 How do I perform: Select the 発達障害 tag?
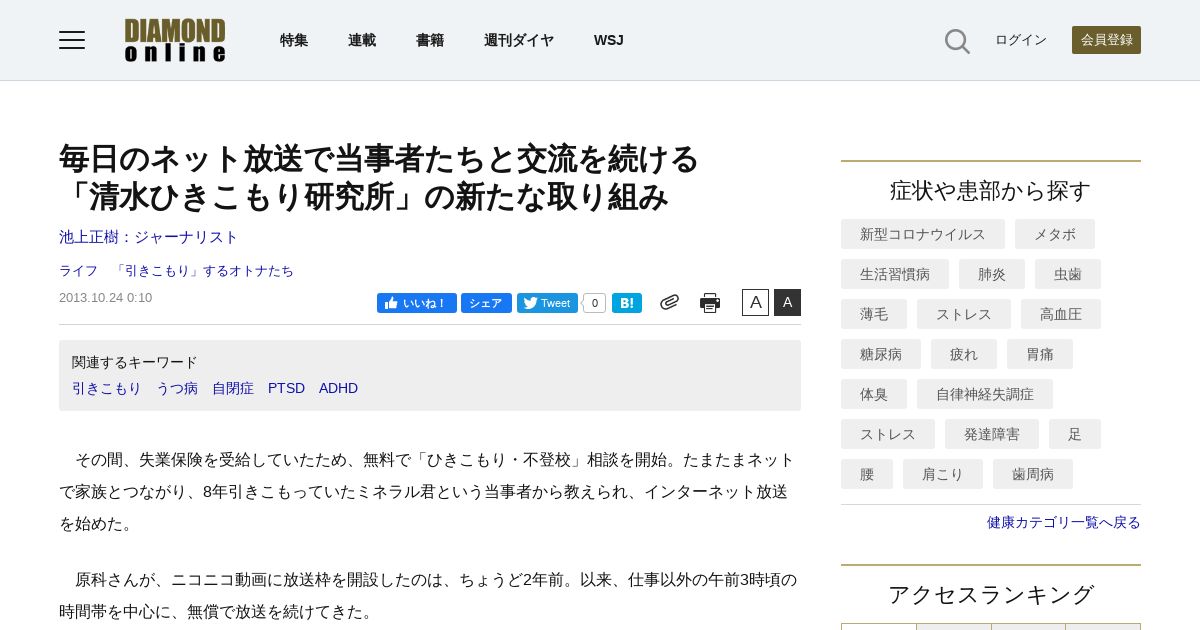pos(992,434)
